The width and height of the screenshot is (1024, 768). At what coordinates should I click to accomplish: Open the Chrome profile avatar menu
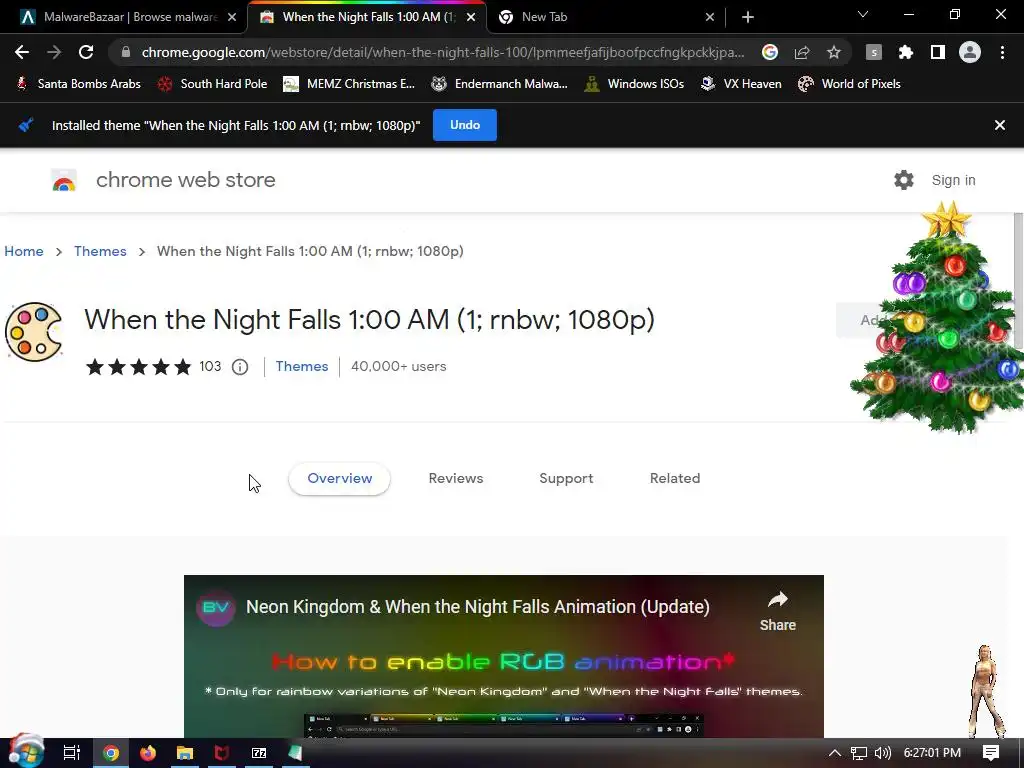[x=970, y=52]
